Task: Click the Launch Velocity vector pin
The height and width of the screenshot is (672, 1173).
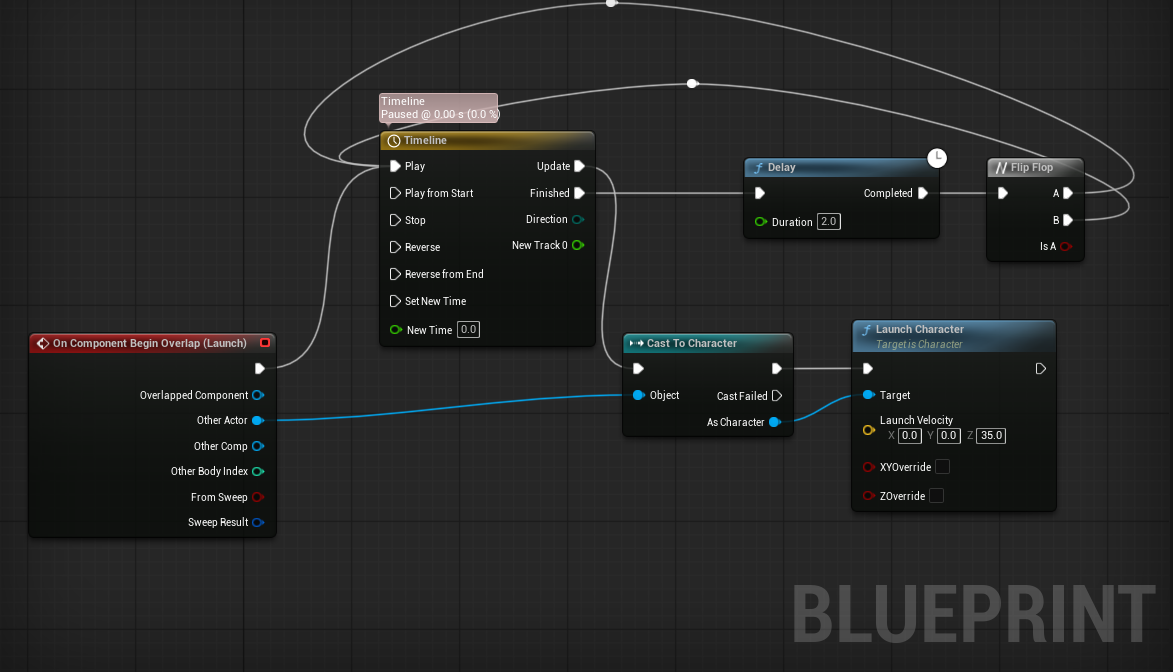Action: pyautogui.click(x=869, y=430)
